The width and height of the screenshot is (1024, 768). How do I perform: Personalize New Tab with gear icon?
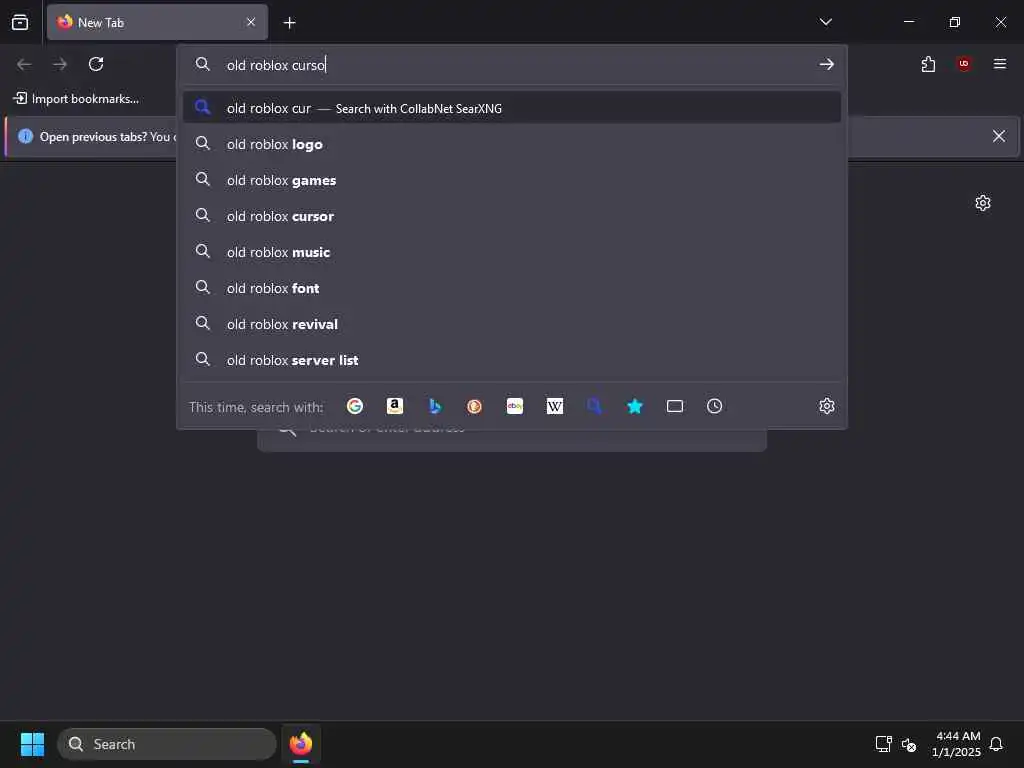tap(983, 203)
